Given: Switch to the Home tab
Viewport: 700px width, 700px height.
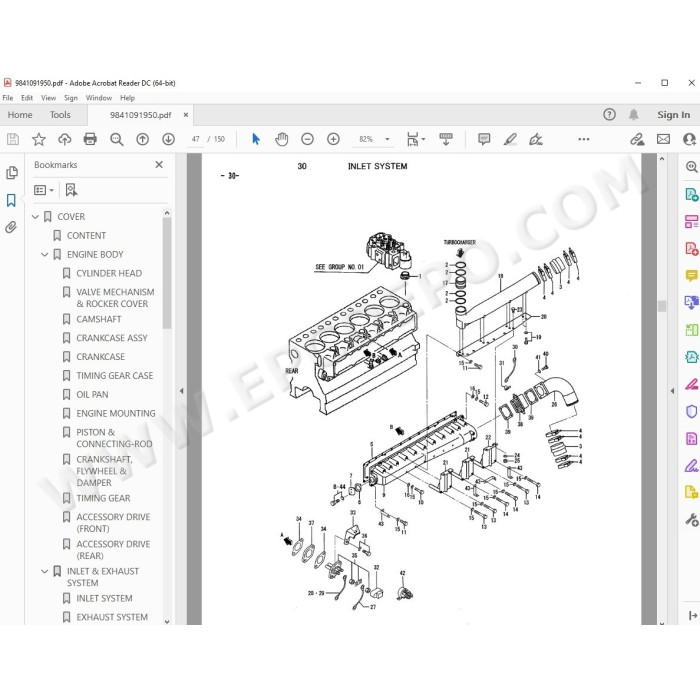Looking at the screenshot, I should click(x=20, y=115).
